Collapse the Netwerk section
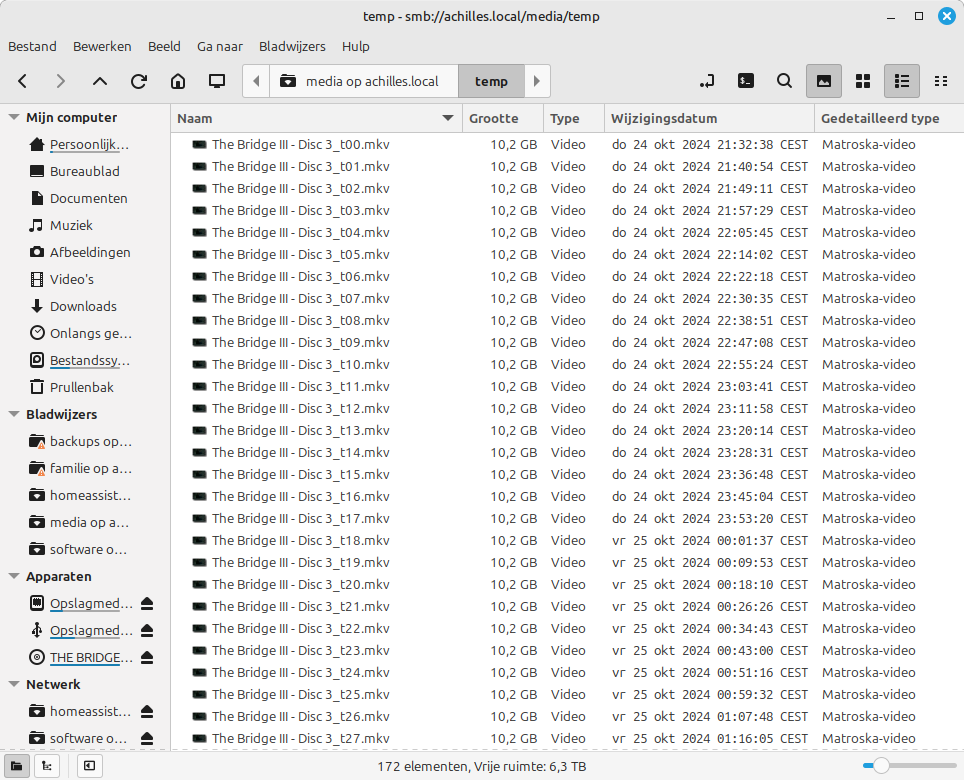Viewport: 964px width, 780px height. click(14, 684)
